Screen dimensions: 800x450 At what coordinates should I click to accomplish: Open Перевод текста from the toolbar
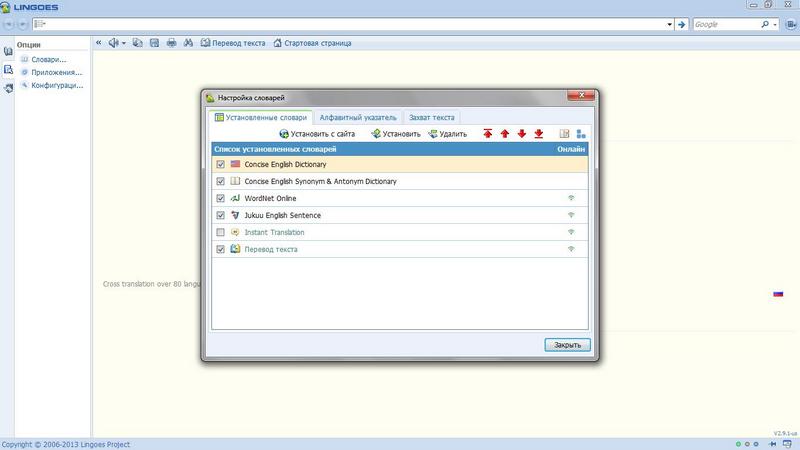tap(233, 43)
